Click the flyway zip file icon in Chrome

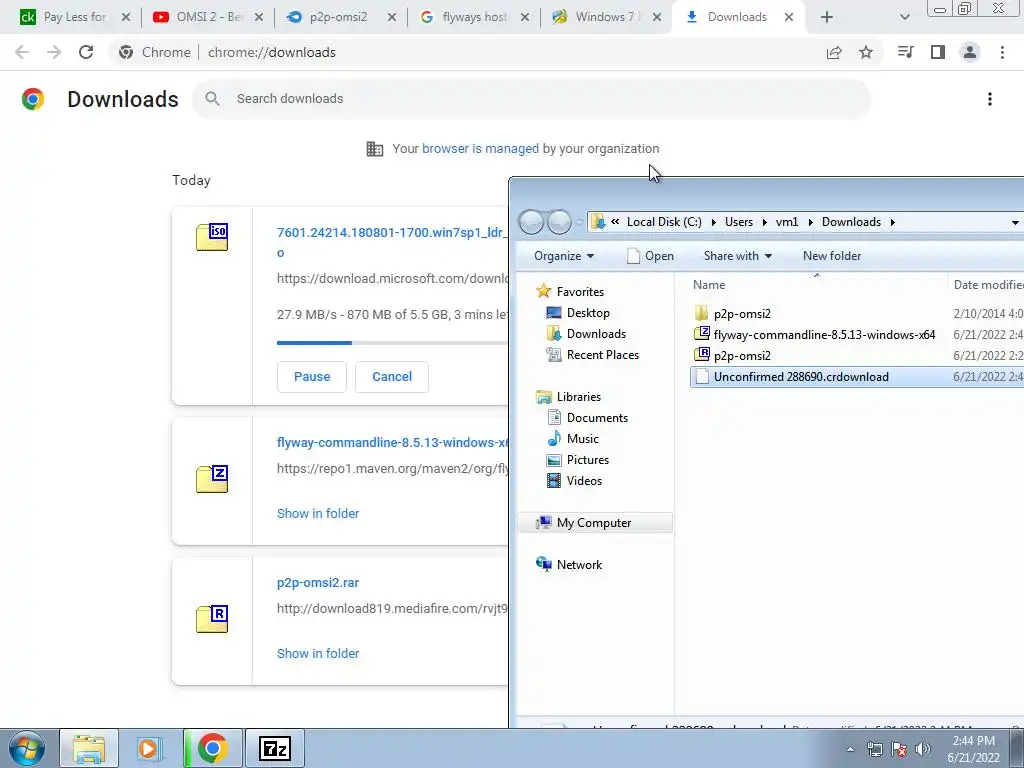click(x=212, y=479)
